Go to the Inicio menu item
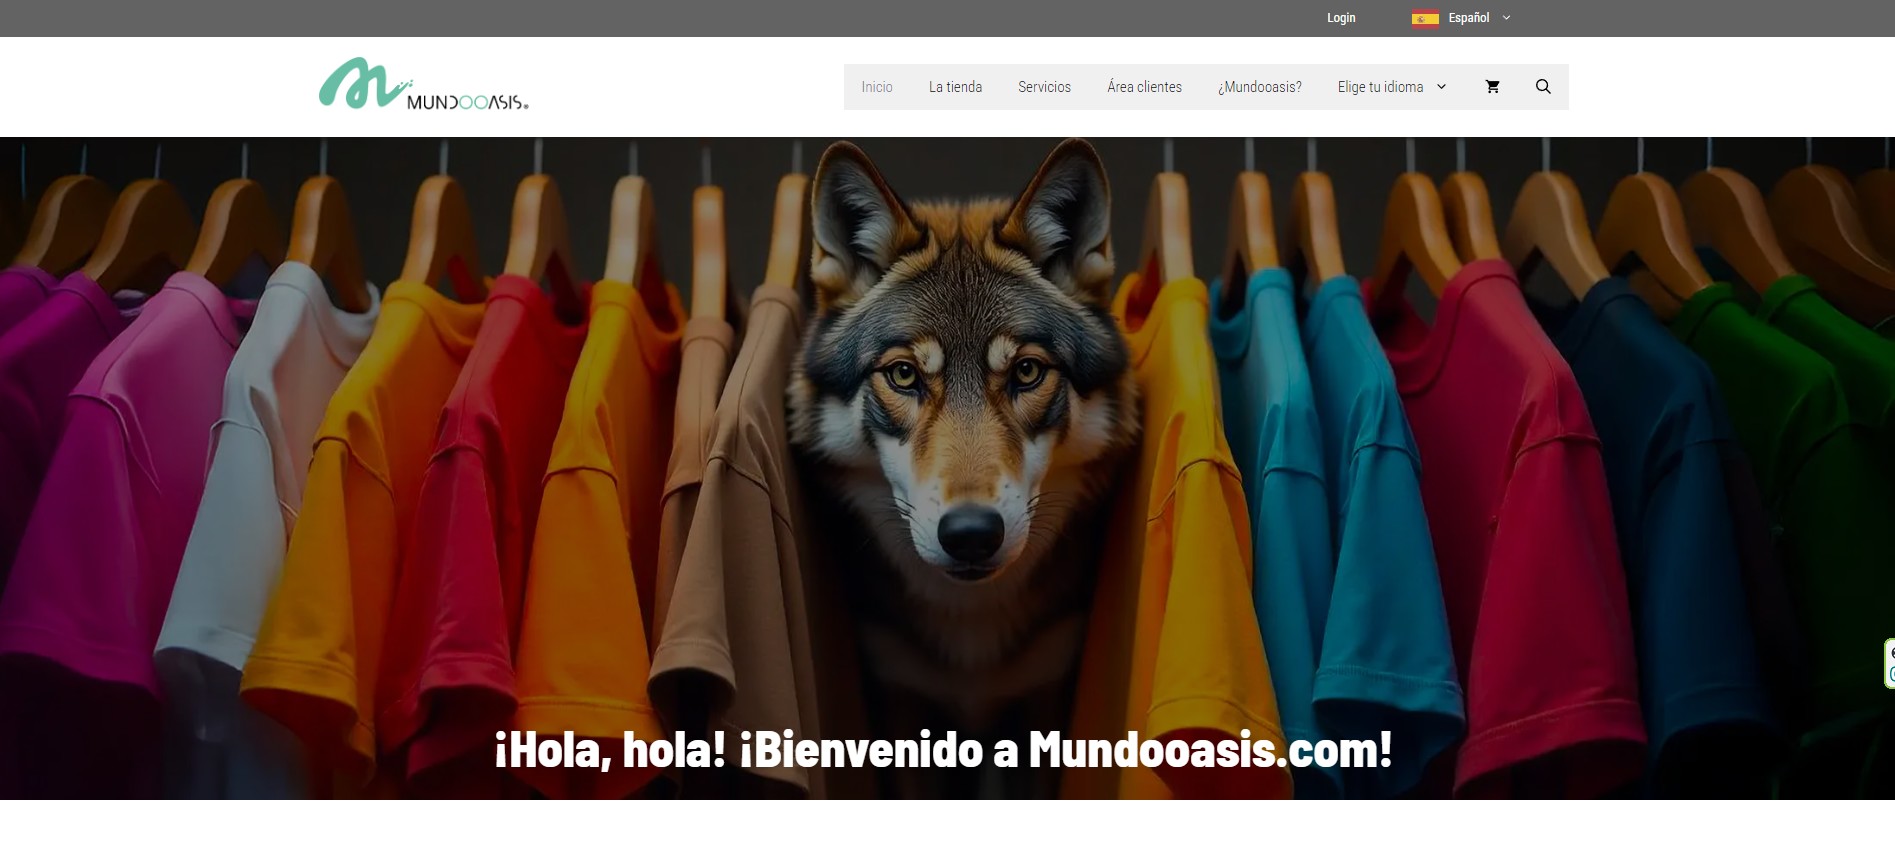This screenshot has width=1895, height=853. [877, 87]
